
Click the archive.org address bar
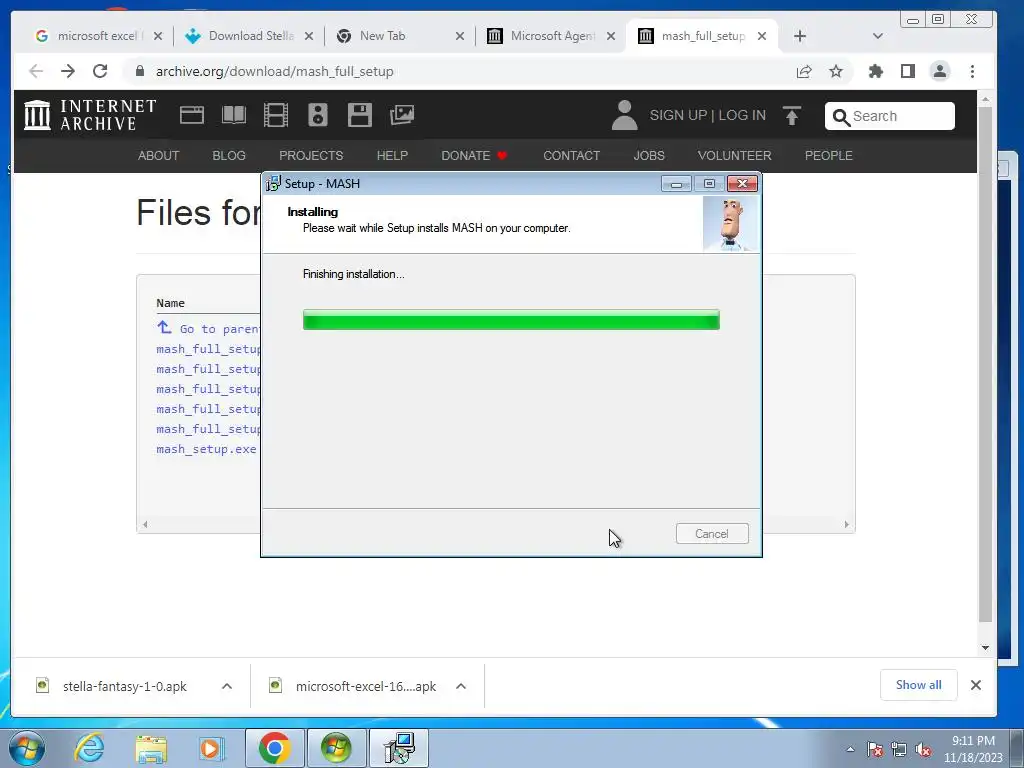(x=457, y=71)
